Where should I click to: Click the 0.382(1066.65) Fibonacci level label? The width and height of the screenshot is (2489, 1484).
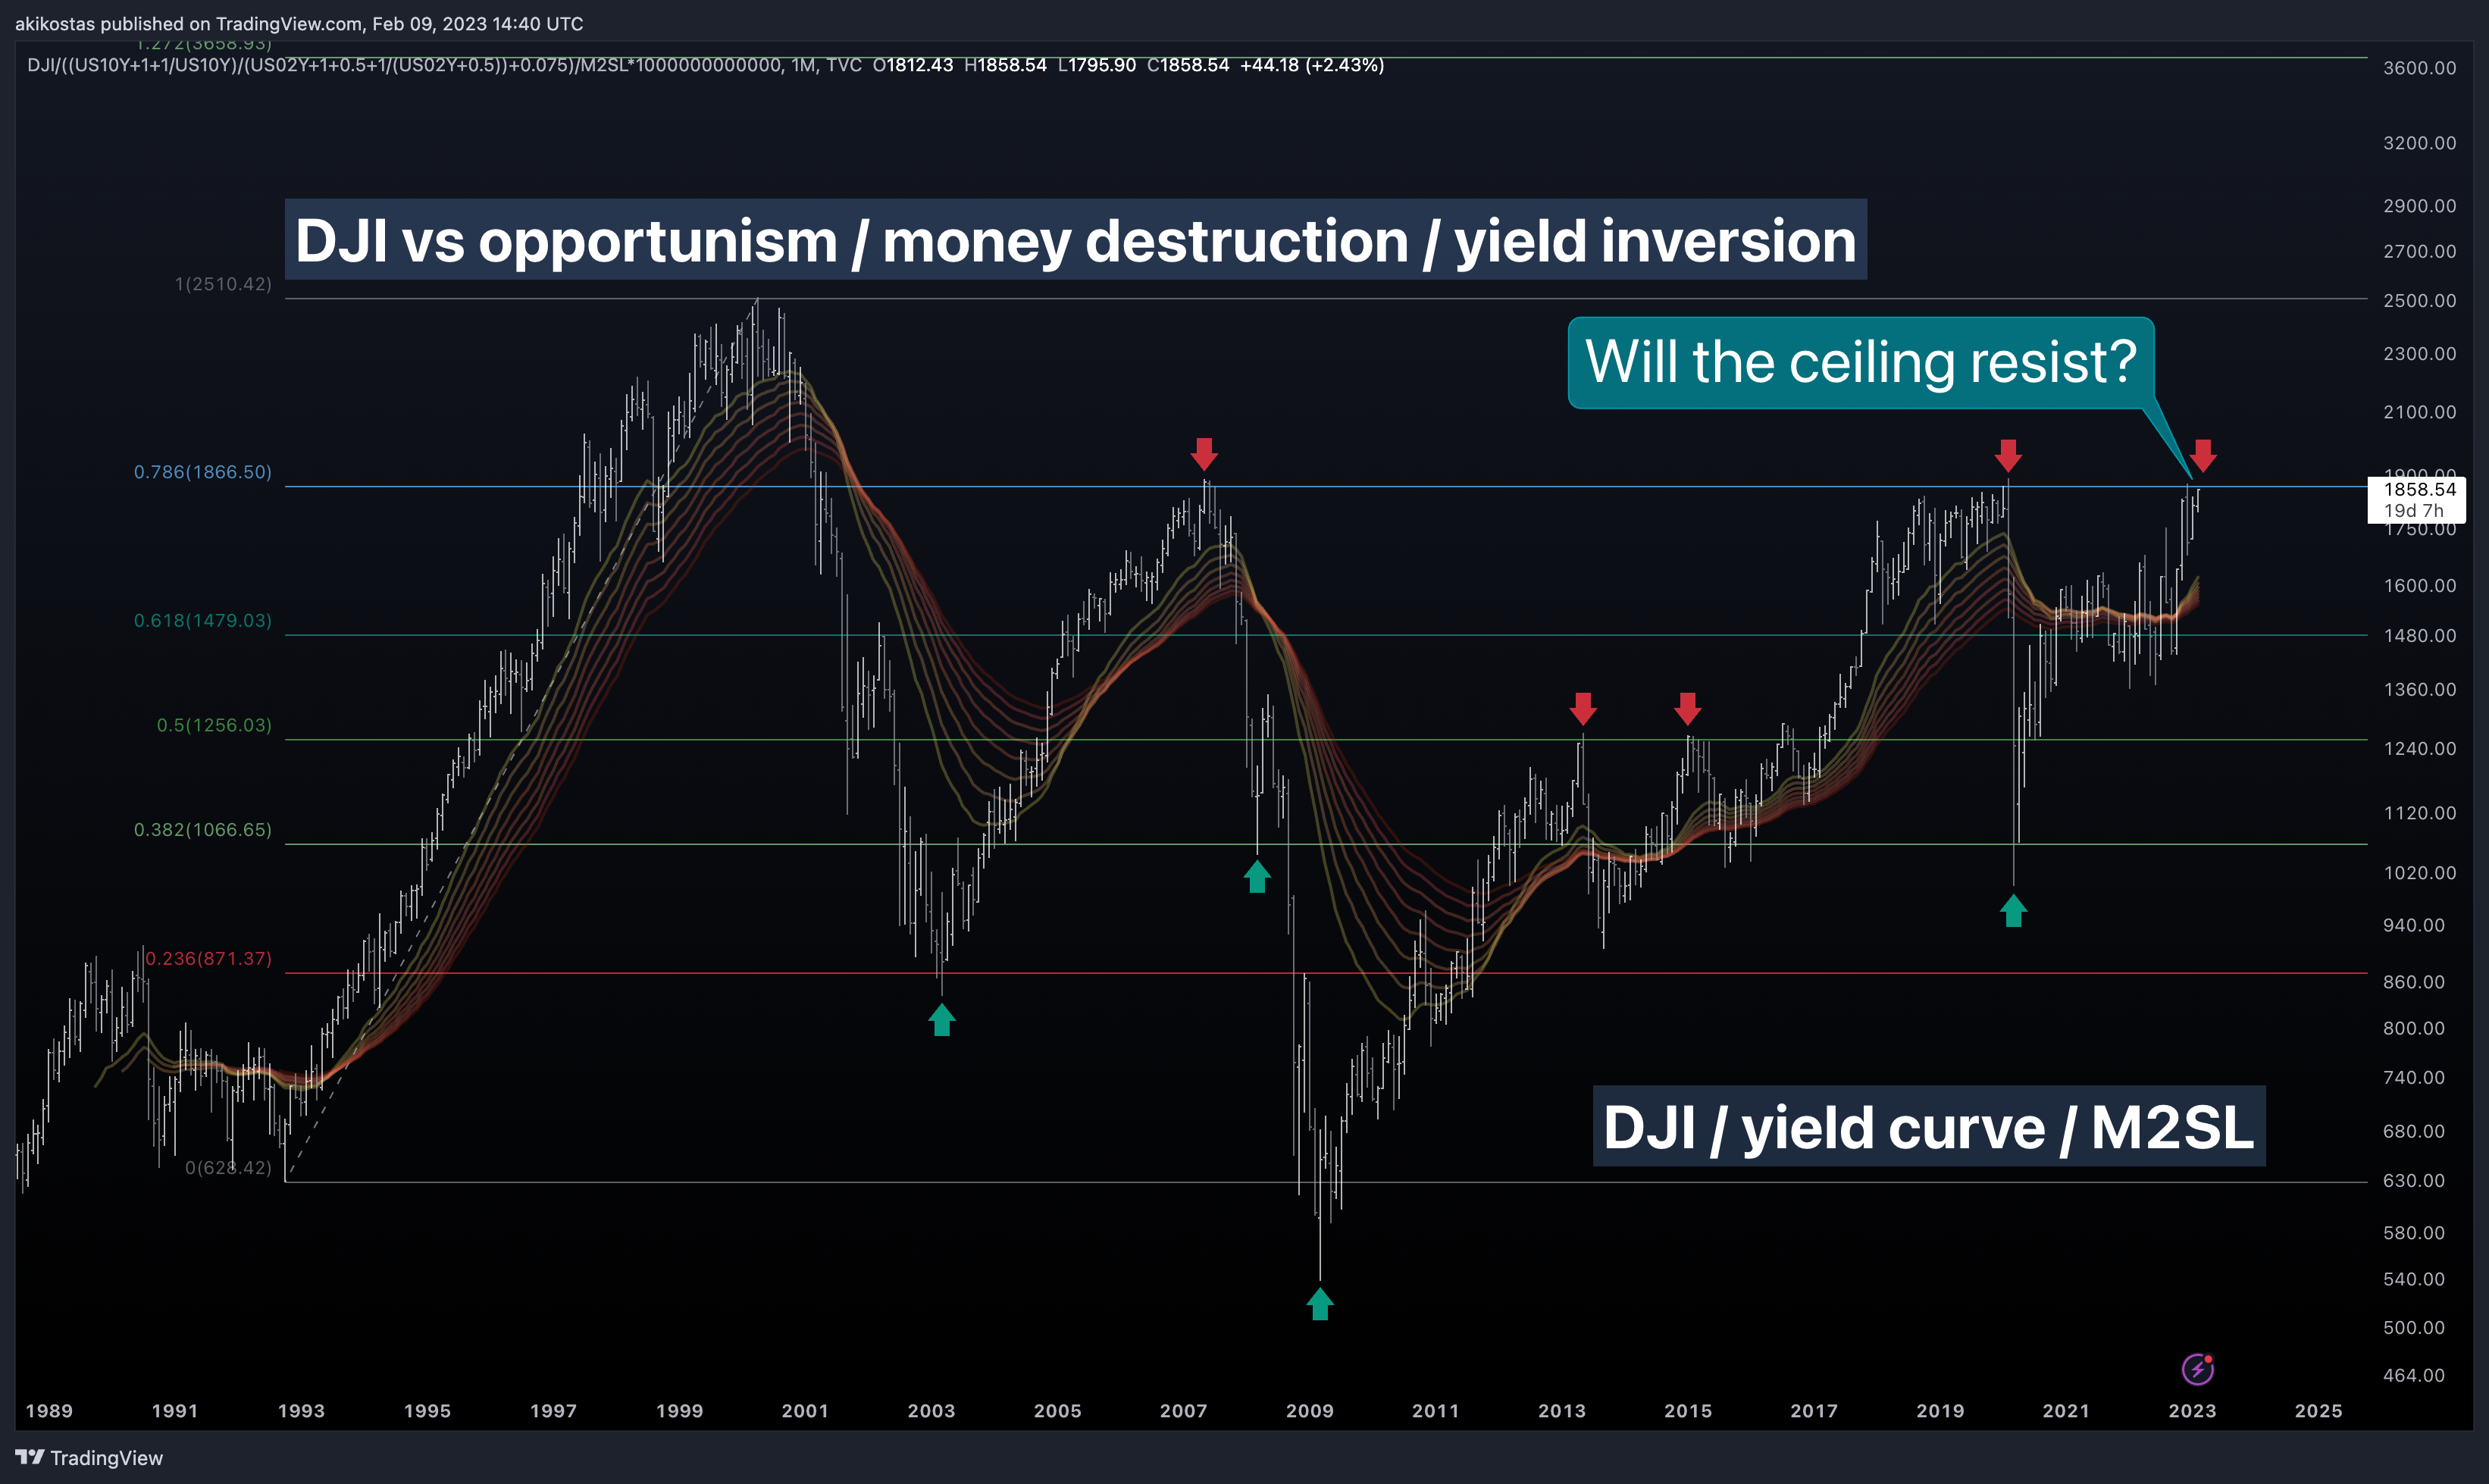click(203, 830)
